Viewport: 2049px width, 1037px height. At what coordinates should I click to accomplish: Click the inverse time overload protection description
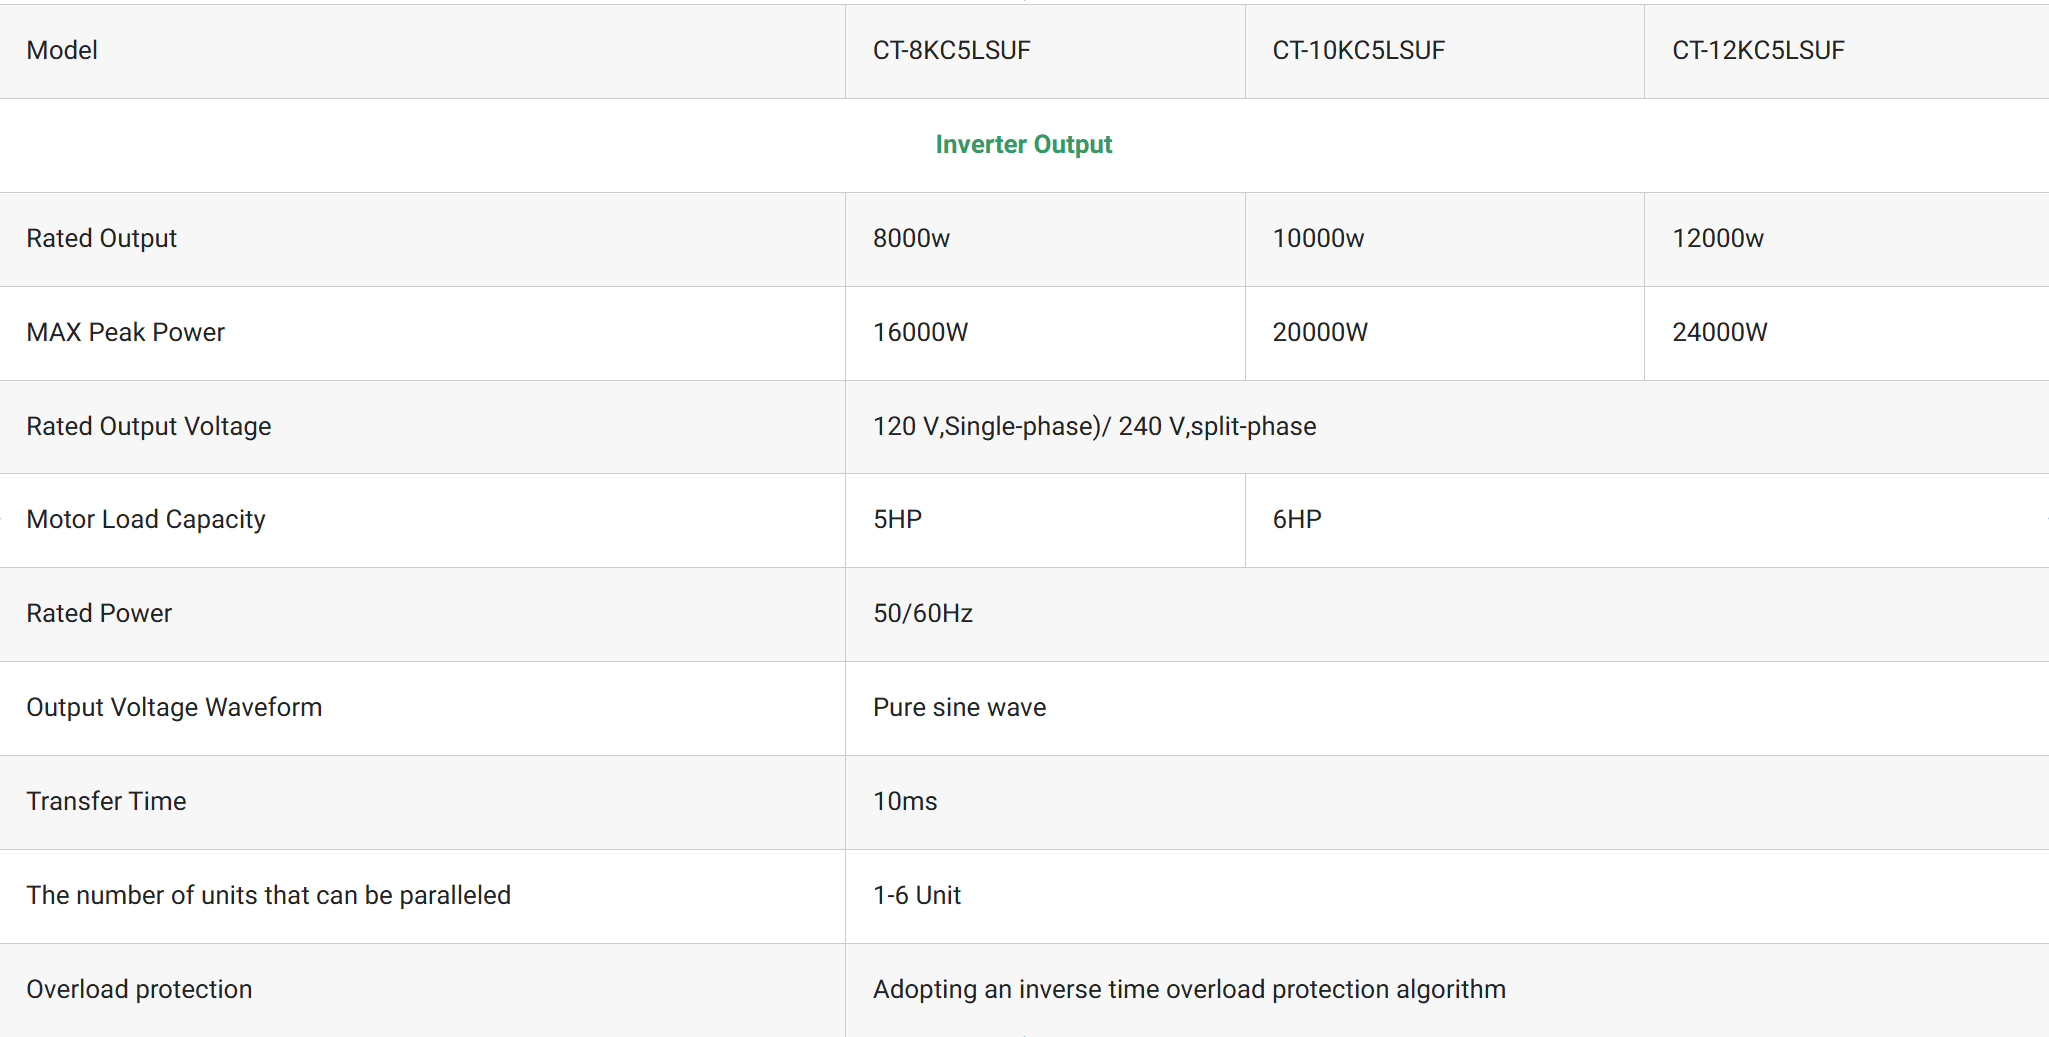[1189, 989]
